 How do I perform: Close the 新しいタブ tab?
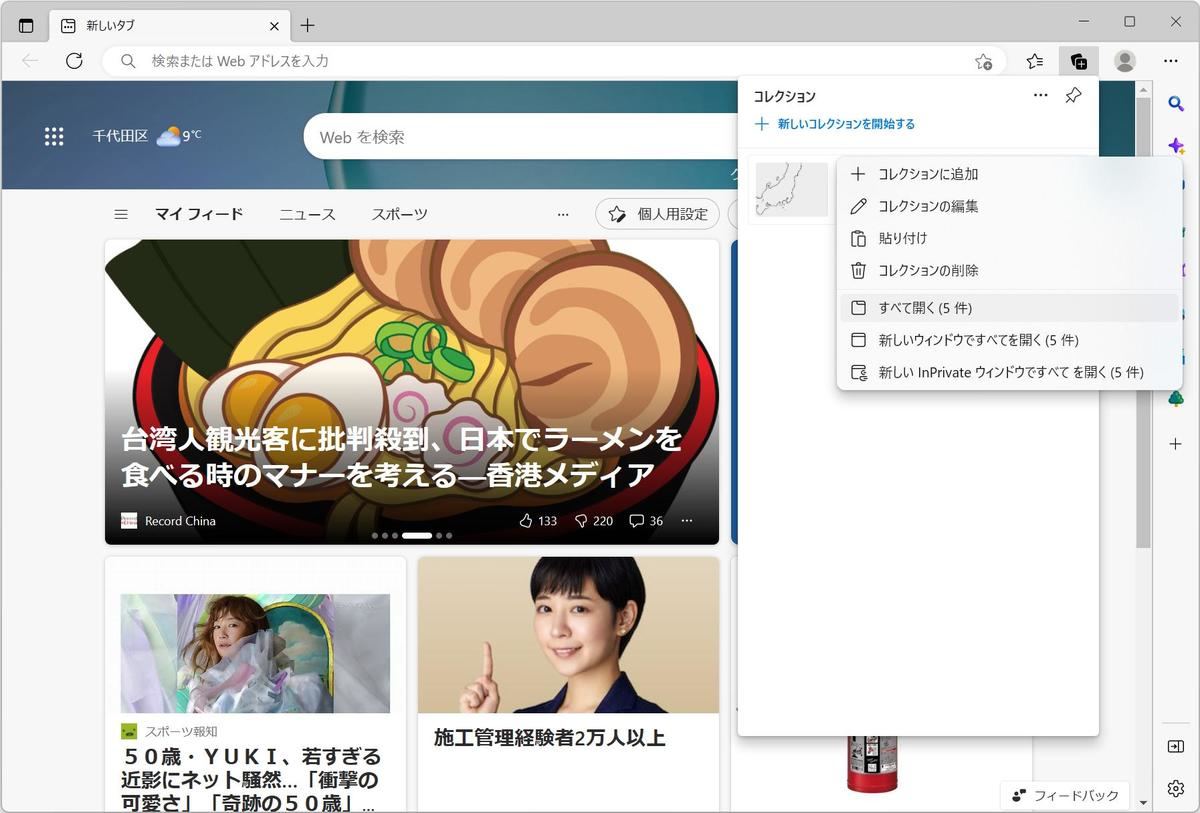click(x=274, y=26)
